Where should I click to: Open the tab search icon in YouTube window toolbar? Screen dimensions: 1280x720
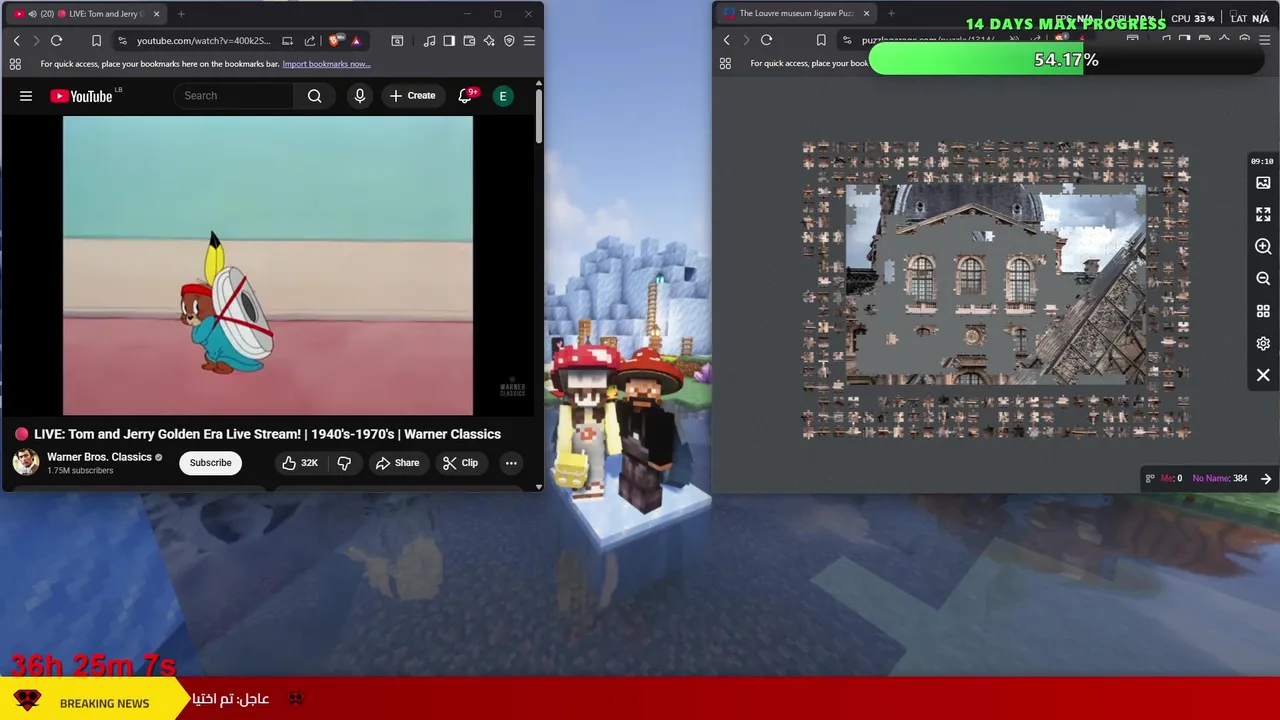click(x=397, y=41)
